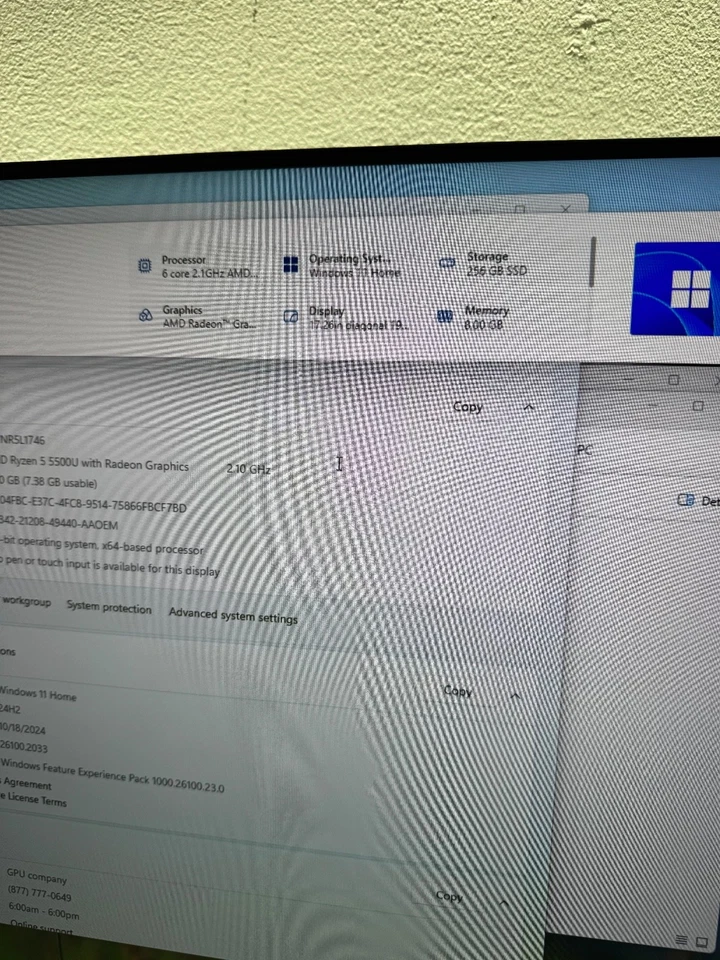Click 'Windows Feature Experience Pack 1000.26100.23.0' text
Screen dimensions: 720x960
[x=112, y=776]
